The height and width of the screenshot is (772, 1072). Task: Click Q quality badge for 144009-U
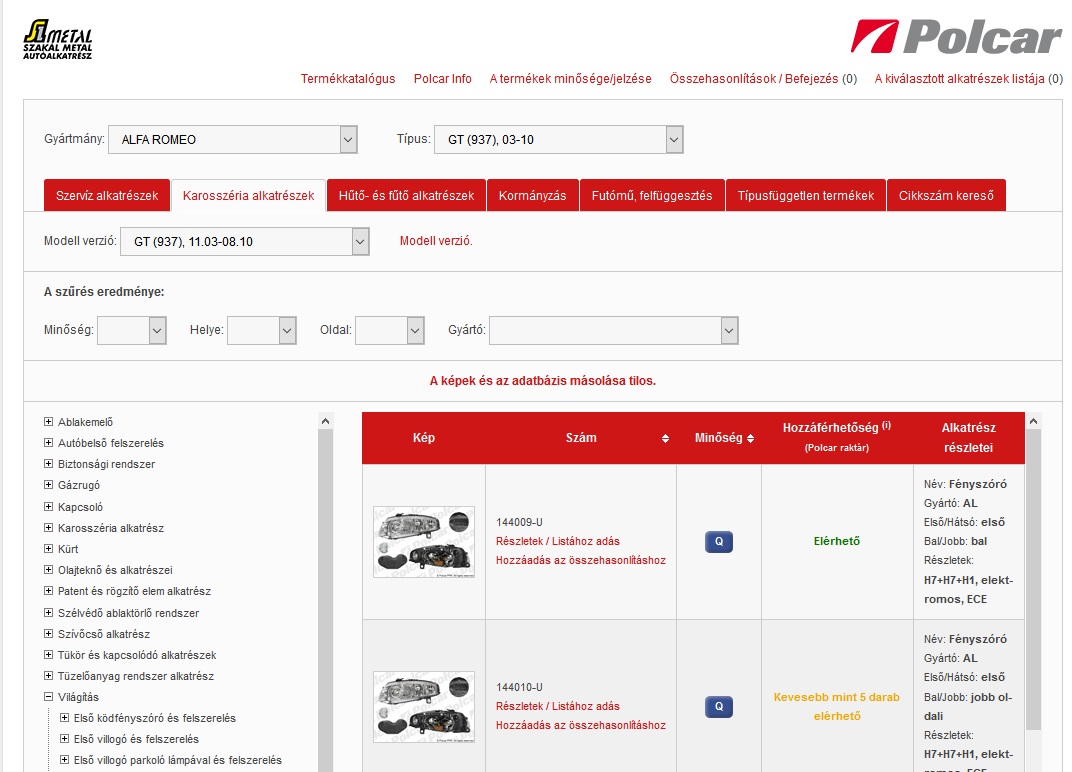(x=719, y=542)
